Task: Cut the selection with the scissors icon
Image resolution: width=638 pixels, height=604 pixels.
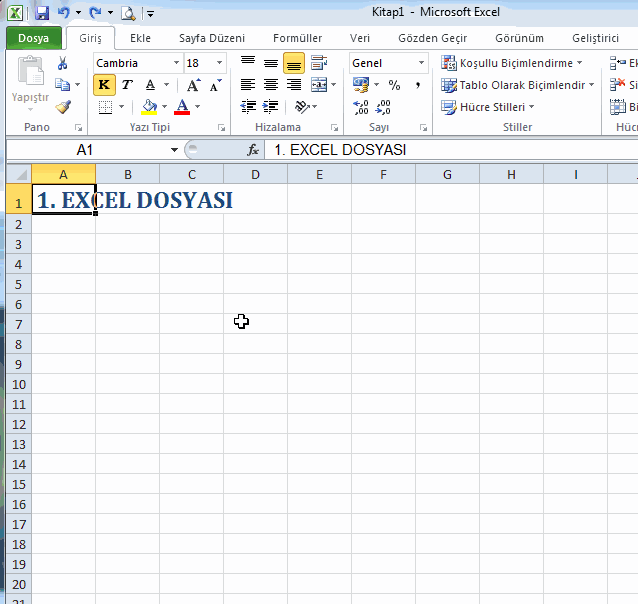Action: click(62, 63)
